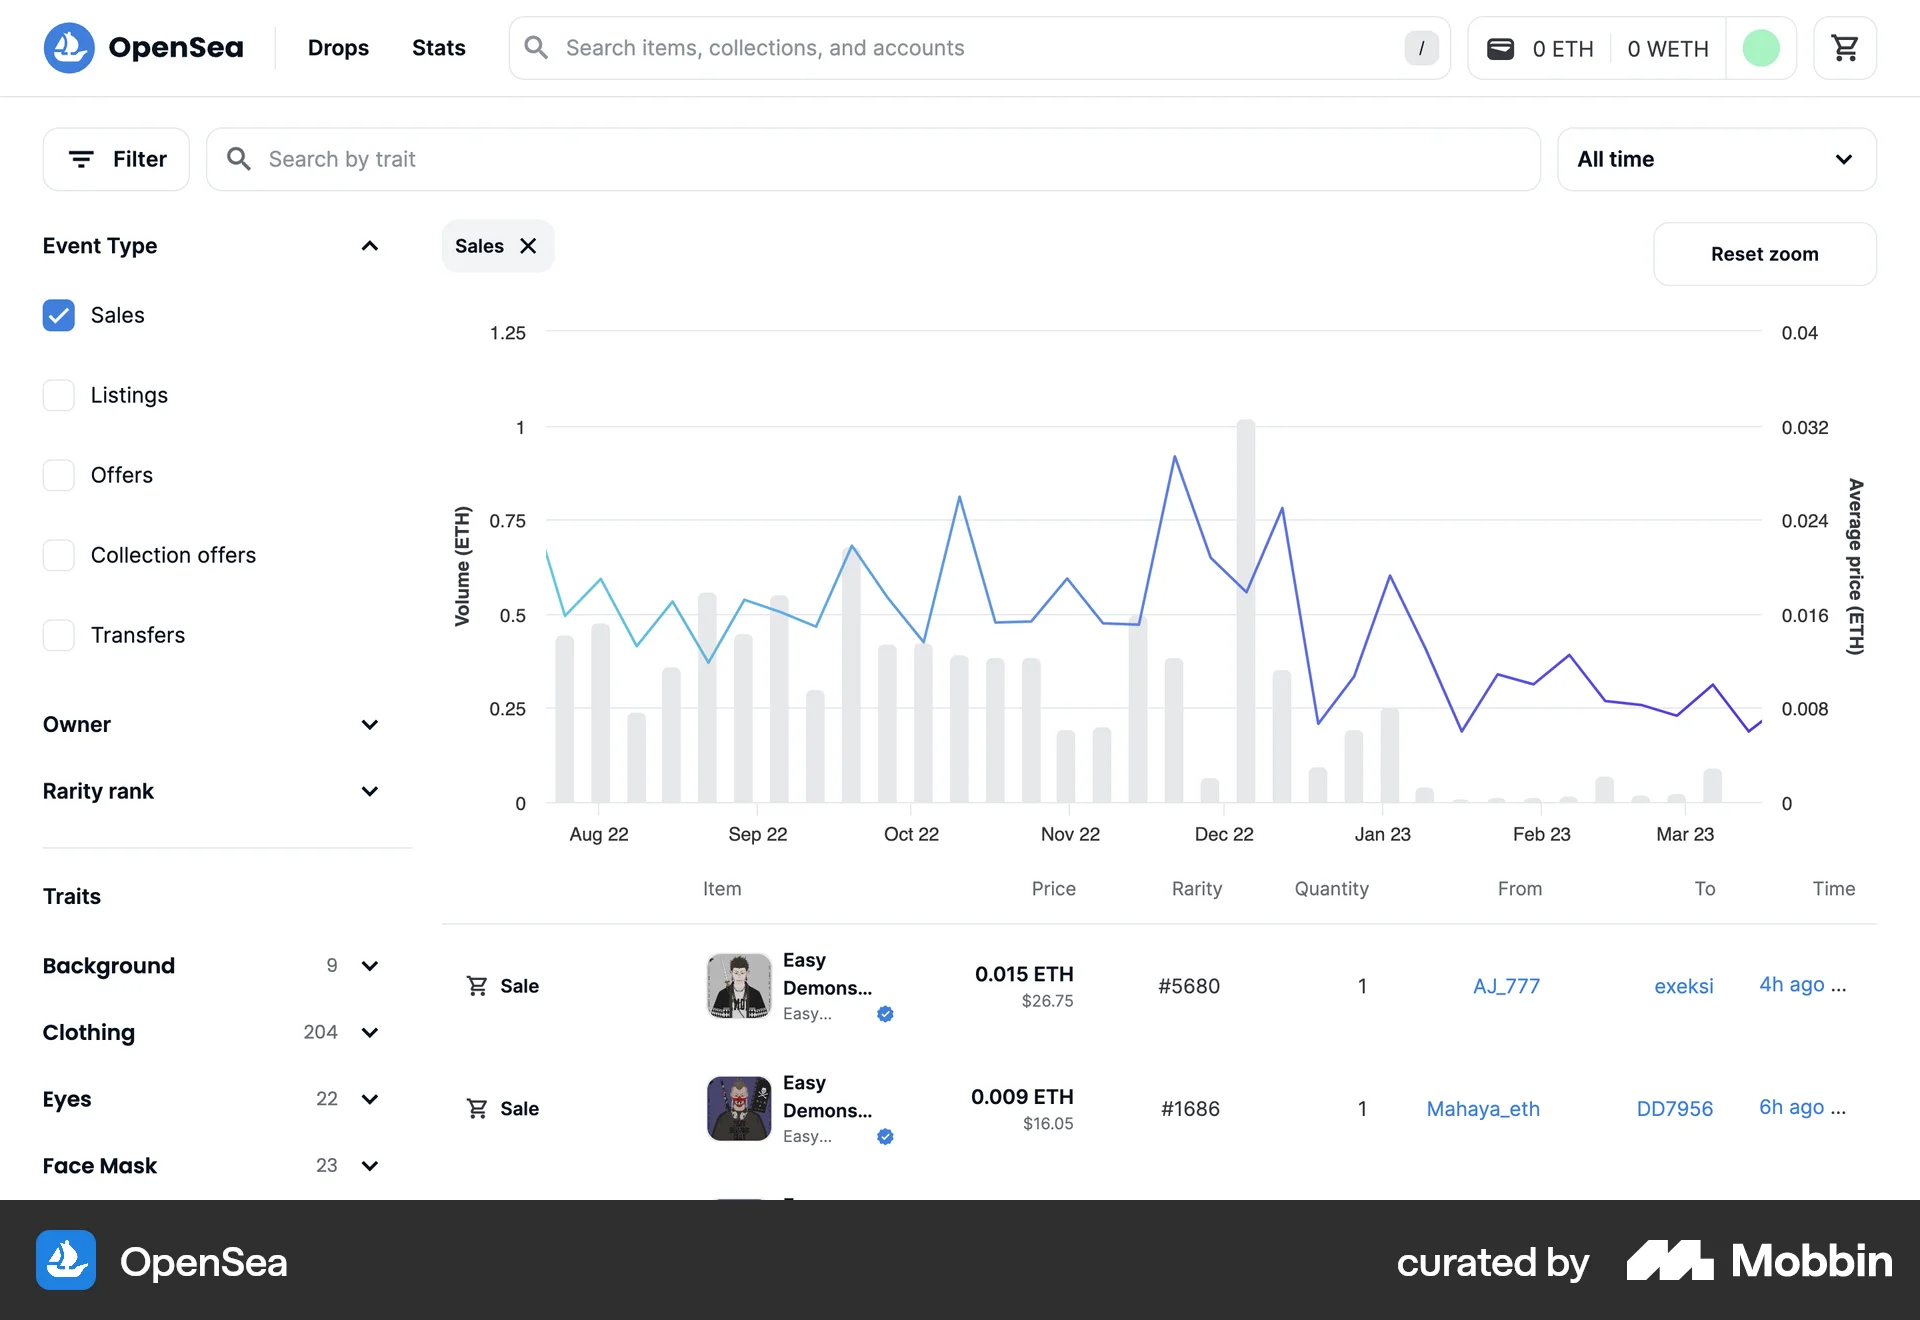The image size is (1920, 1320).
Task: Open the profile avatar menu
Action: tap(1762, 47)
